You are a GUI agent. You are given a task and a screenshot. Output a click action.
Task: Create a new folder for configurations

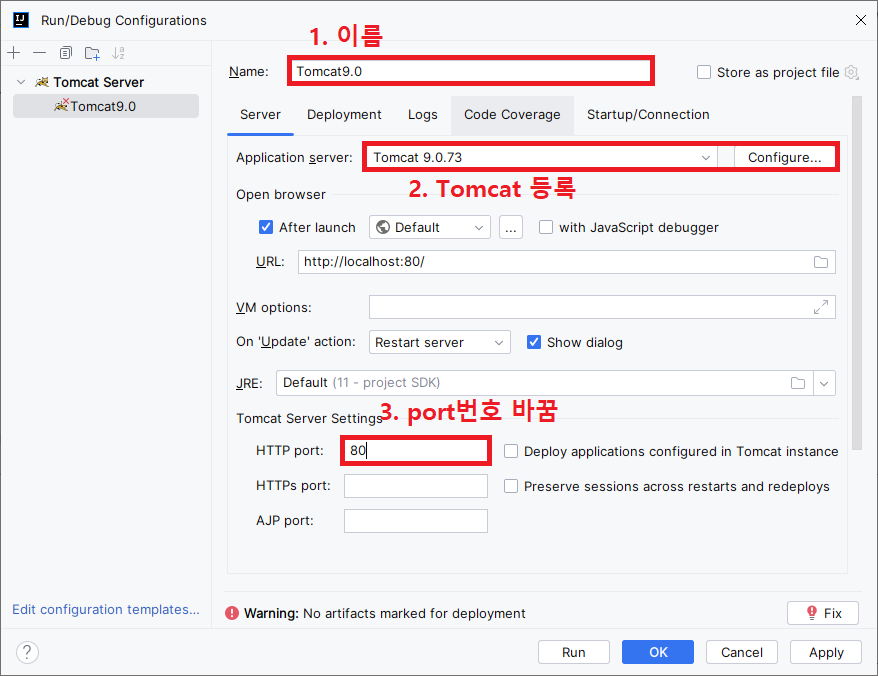pos(92,53)
